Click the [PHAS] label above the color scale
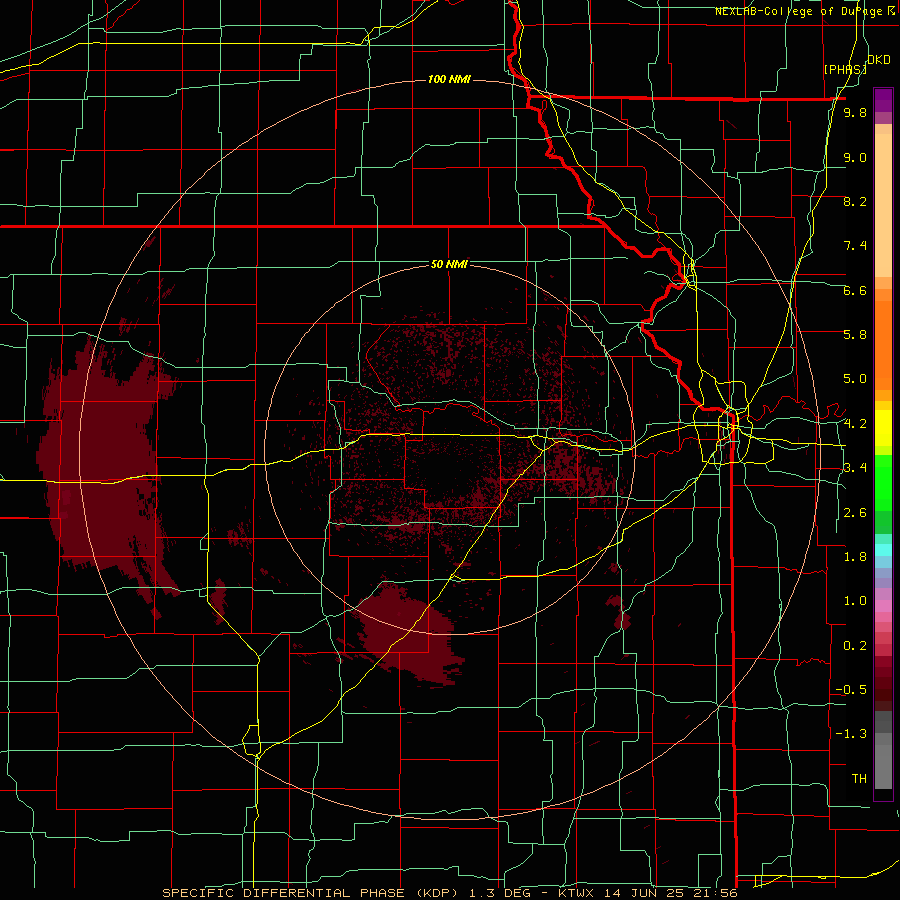The image size is (900, 900). [844, 69]
